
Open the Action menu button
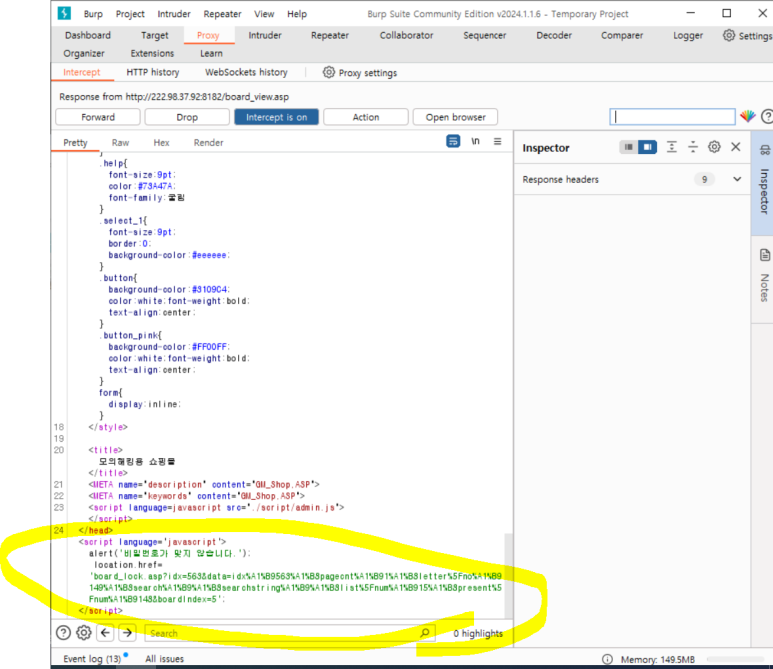click(x=366, y=117)
